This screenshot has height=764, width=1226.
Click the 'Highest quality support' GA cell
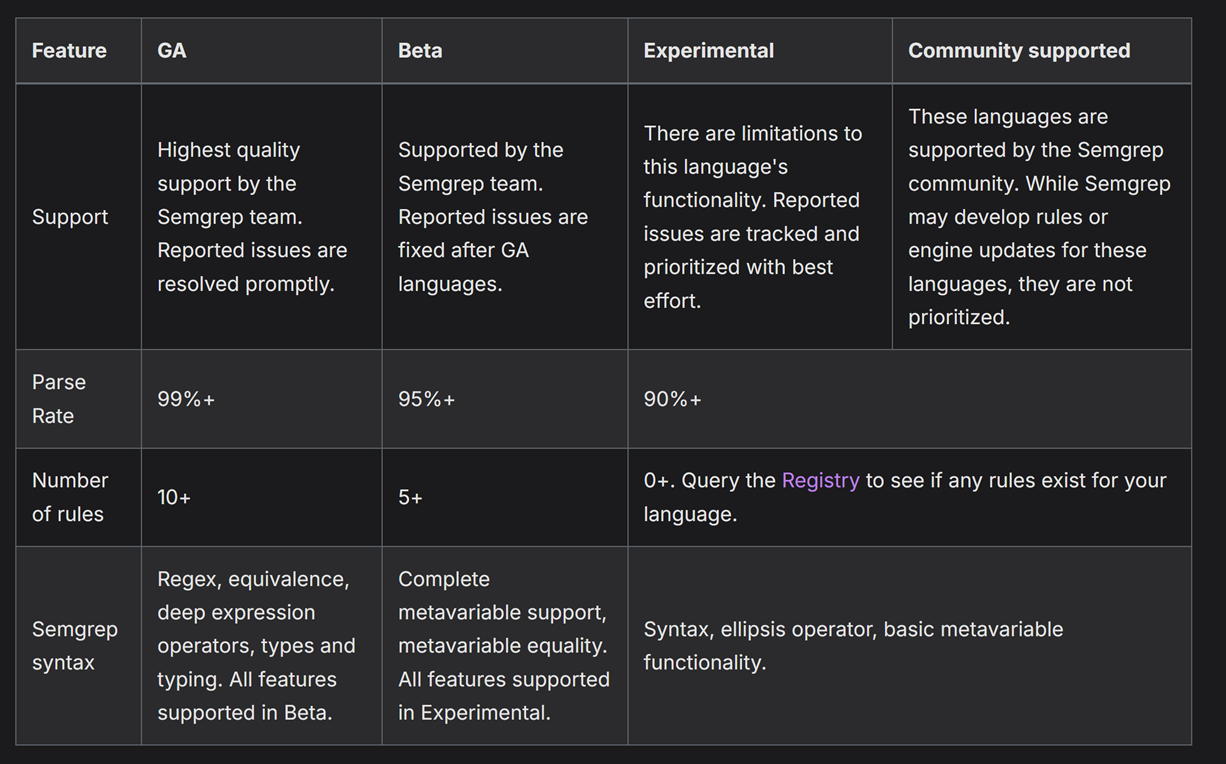pyautogui.click(x=252, y=217)
